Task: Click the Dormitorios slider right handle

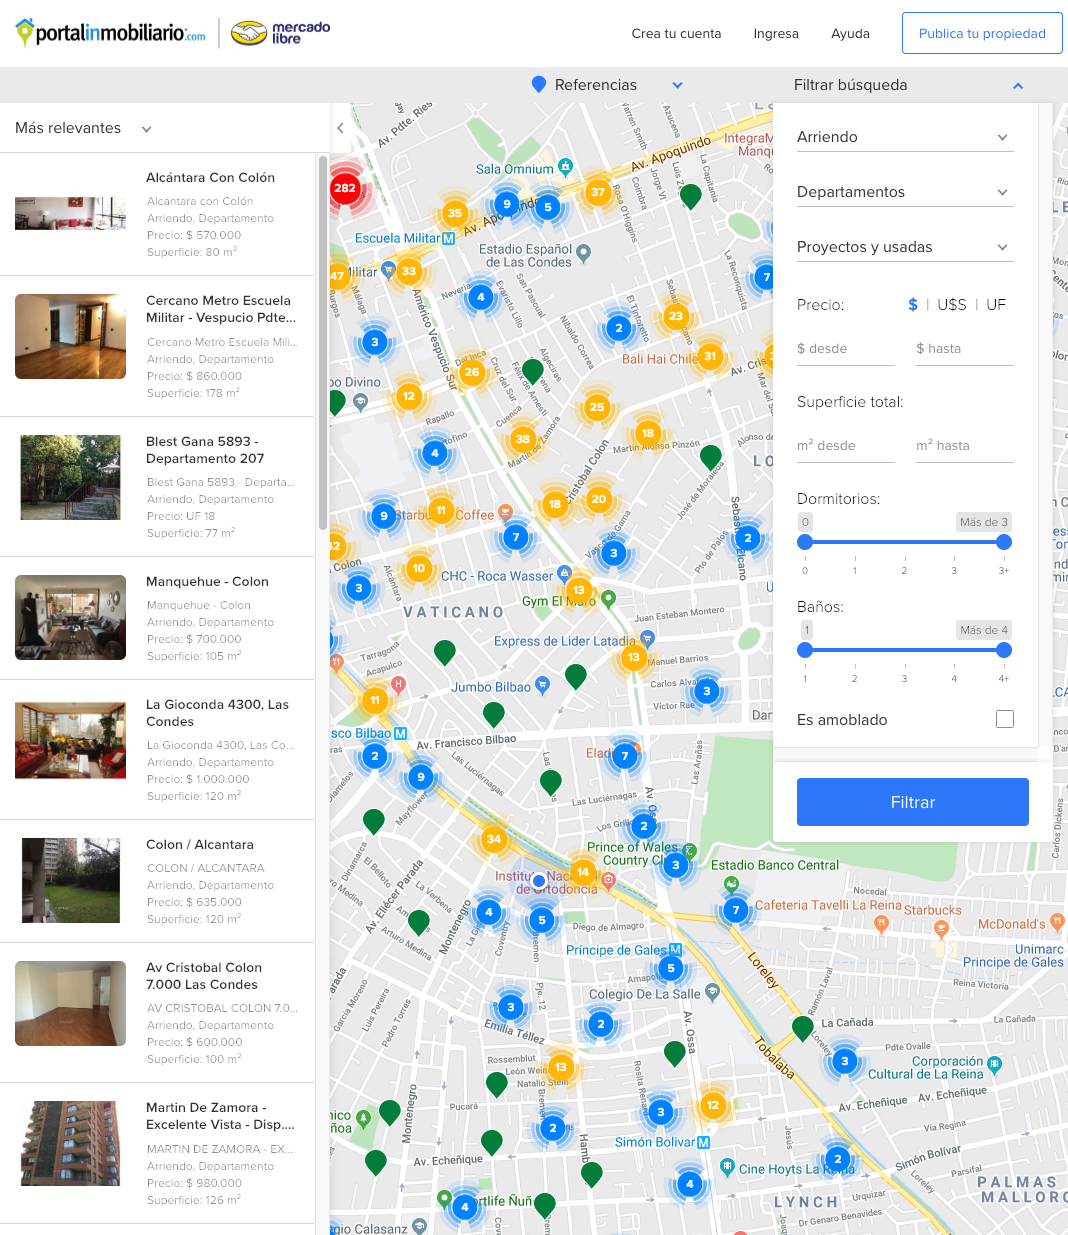Action: pos(1004,542)
